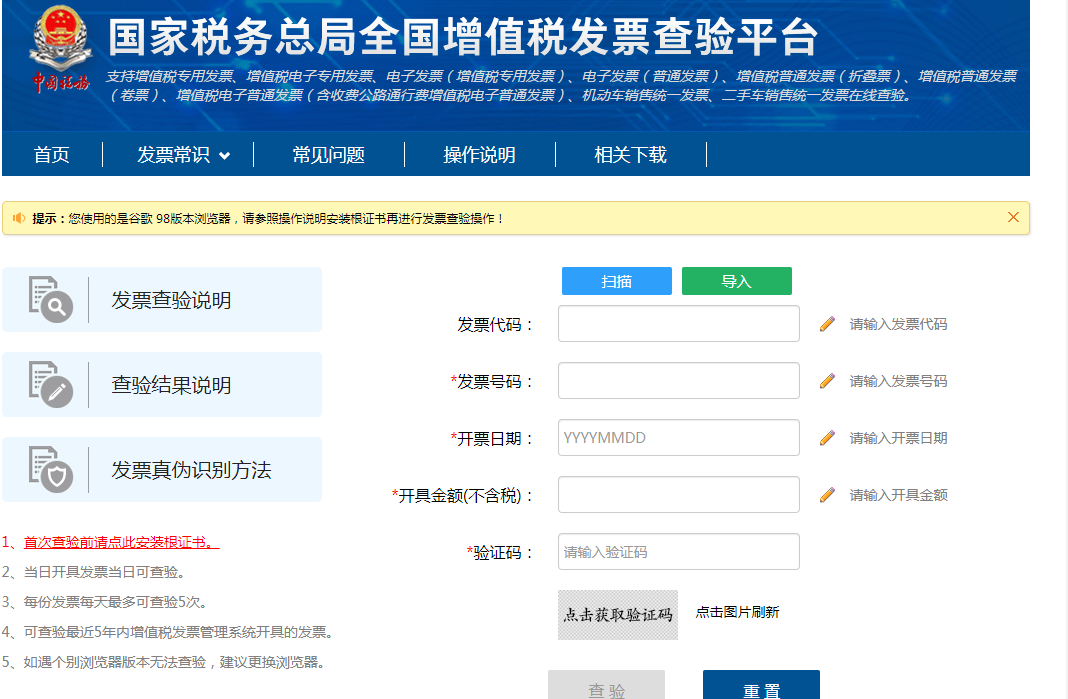Click the 开票日期 YYYYMMDD input field
This screenshot has height=699, width=1068.
[x=678, y=438]
